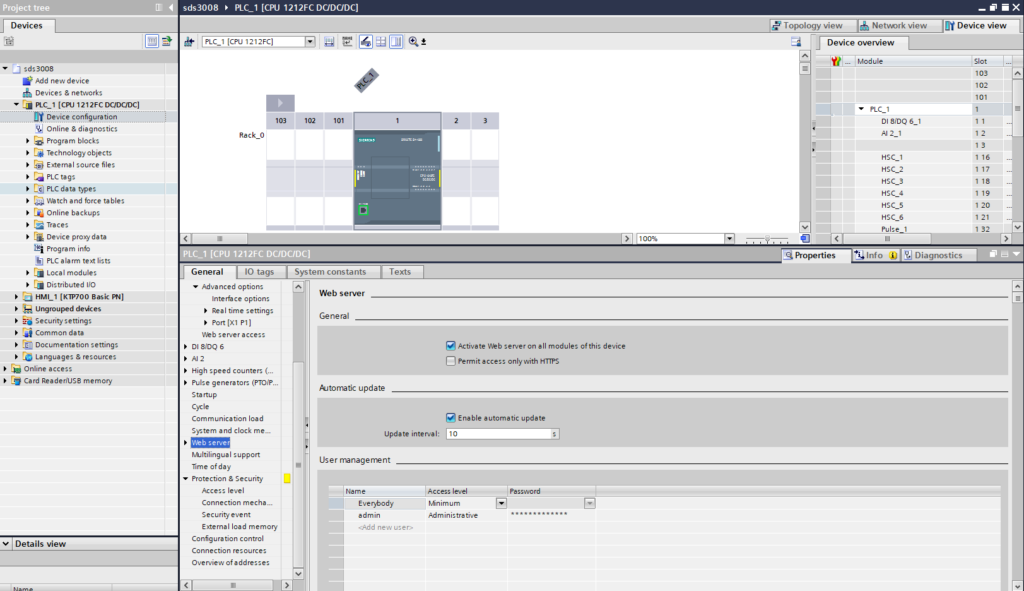
Task: Open the PLC_1 device selector dropdown
Action: point(309,42)
